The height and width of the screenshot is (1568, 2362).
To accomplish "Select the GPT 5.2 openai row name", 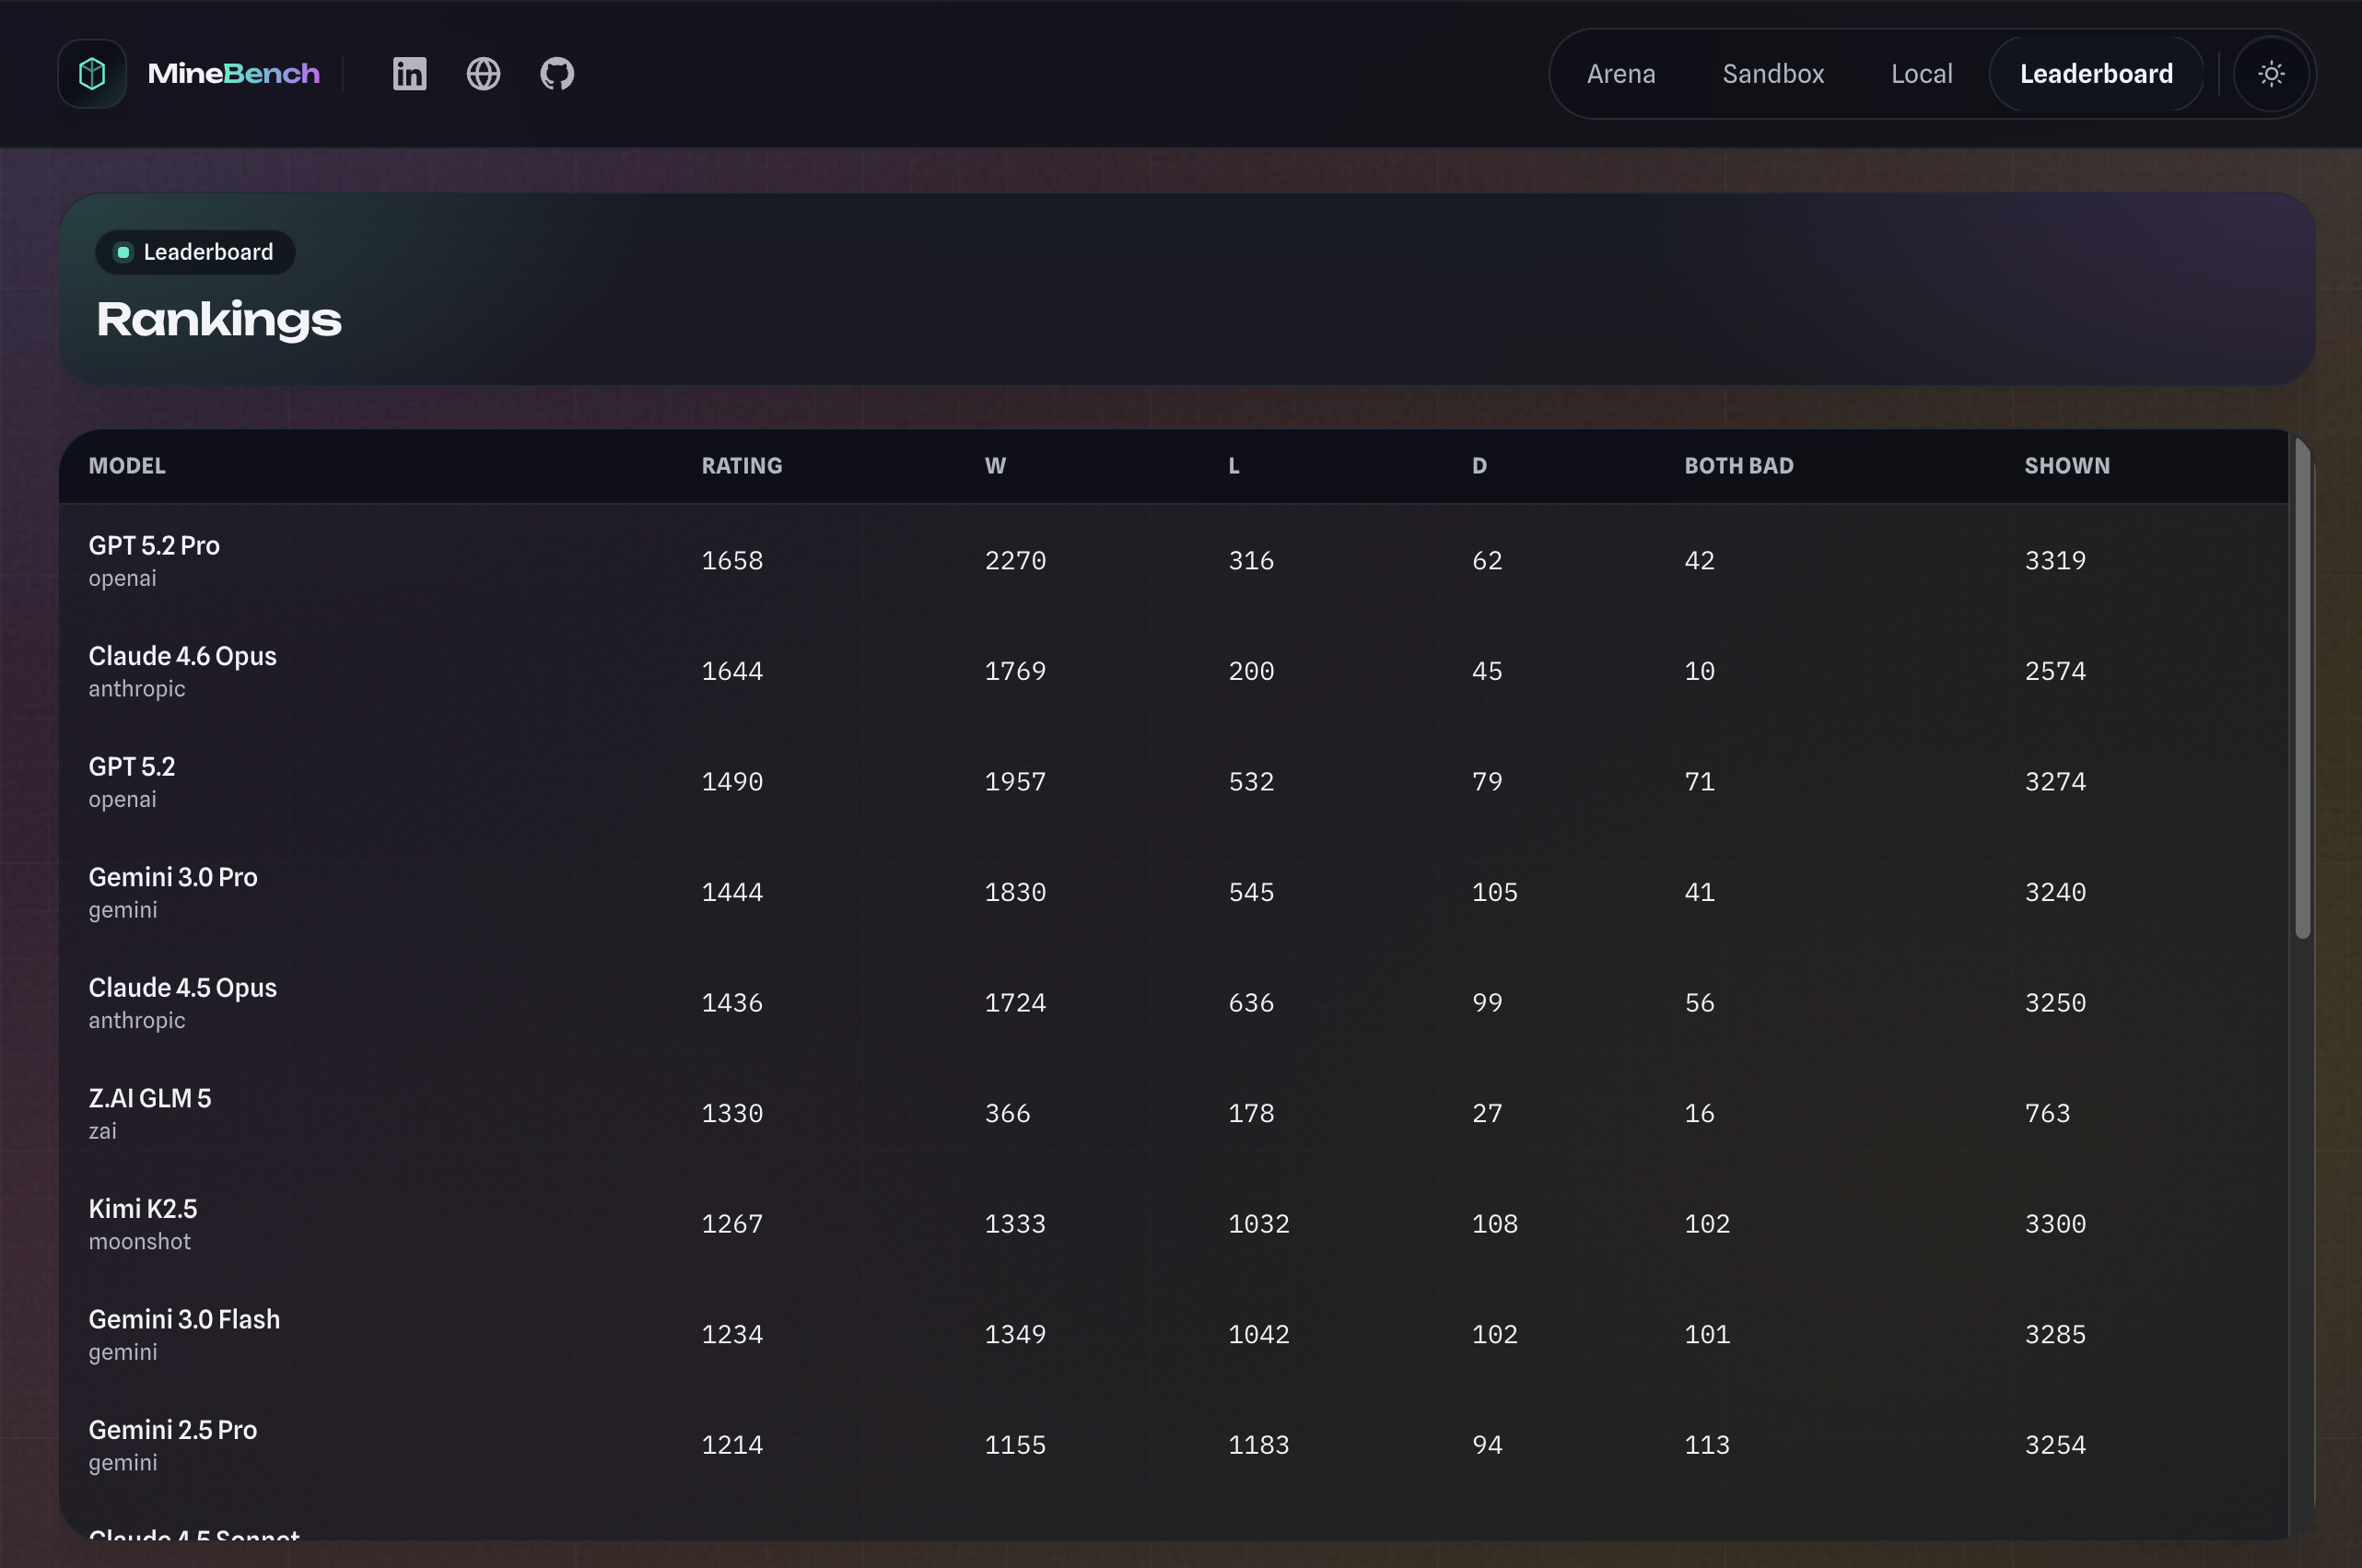I will point(132,766).
